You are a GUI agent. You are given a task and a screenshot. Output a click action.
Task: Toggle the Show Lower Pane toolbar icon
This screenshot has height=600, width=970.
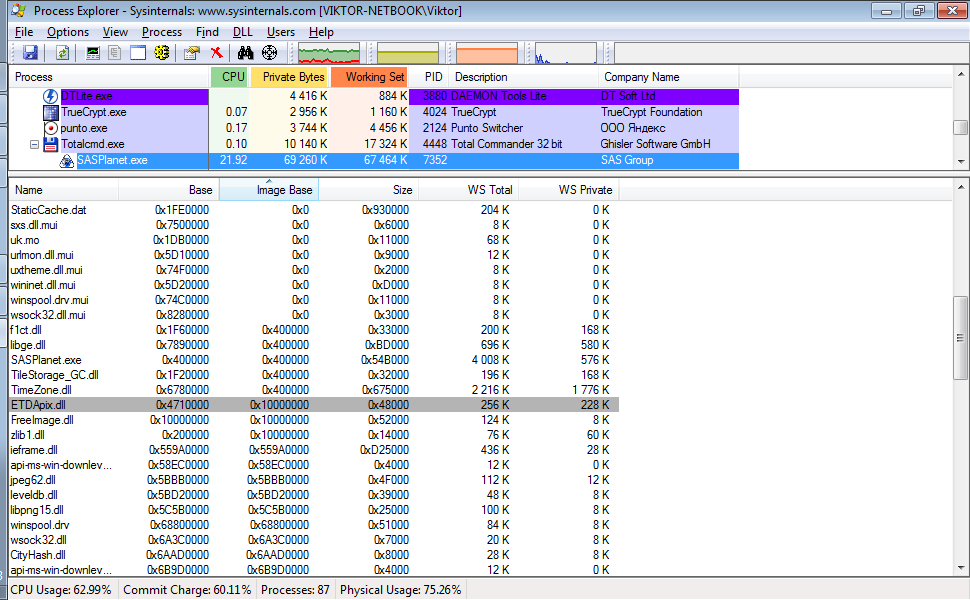[138, 53]
